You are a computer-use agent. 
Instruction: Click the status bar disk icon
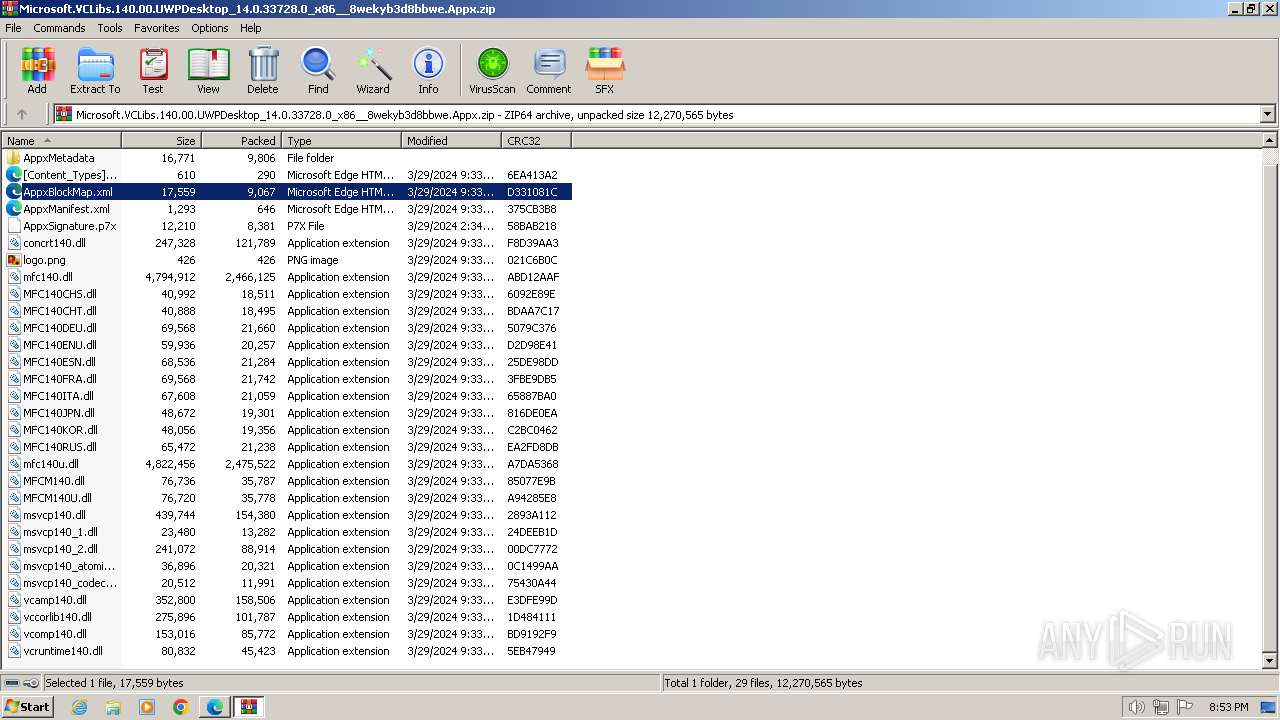tap(13, 683)
